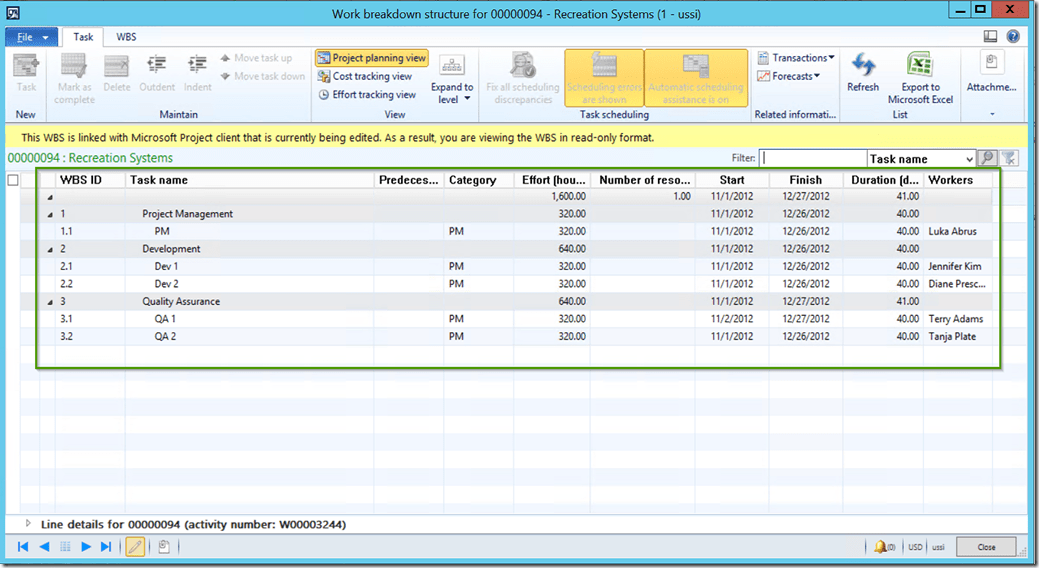Collapse the Development task group
The image size is (1039, 568).
click(x=50, y=249)
